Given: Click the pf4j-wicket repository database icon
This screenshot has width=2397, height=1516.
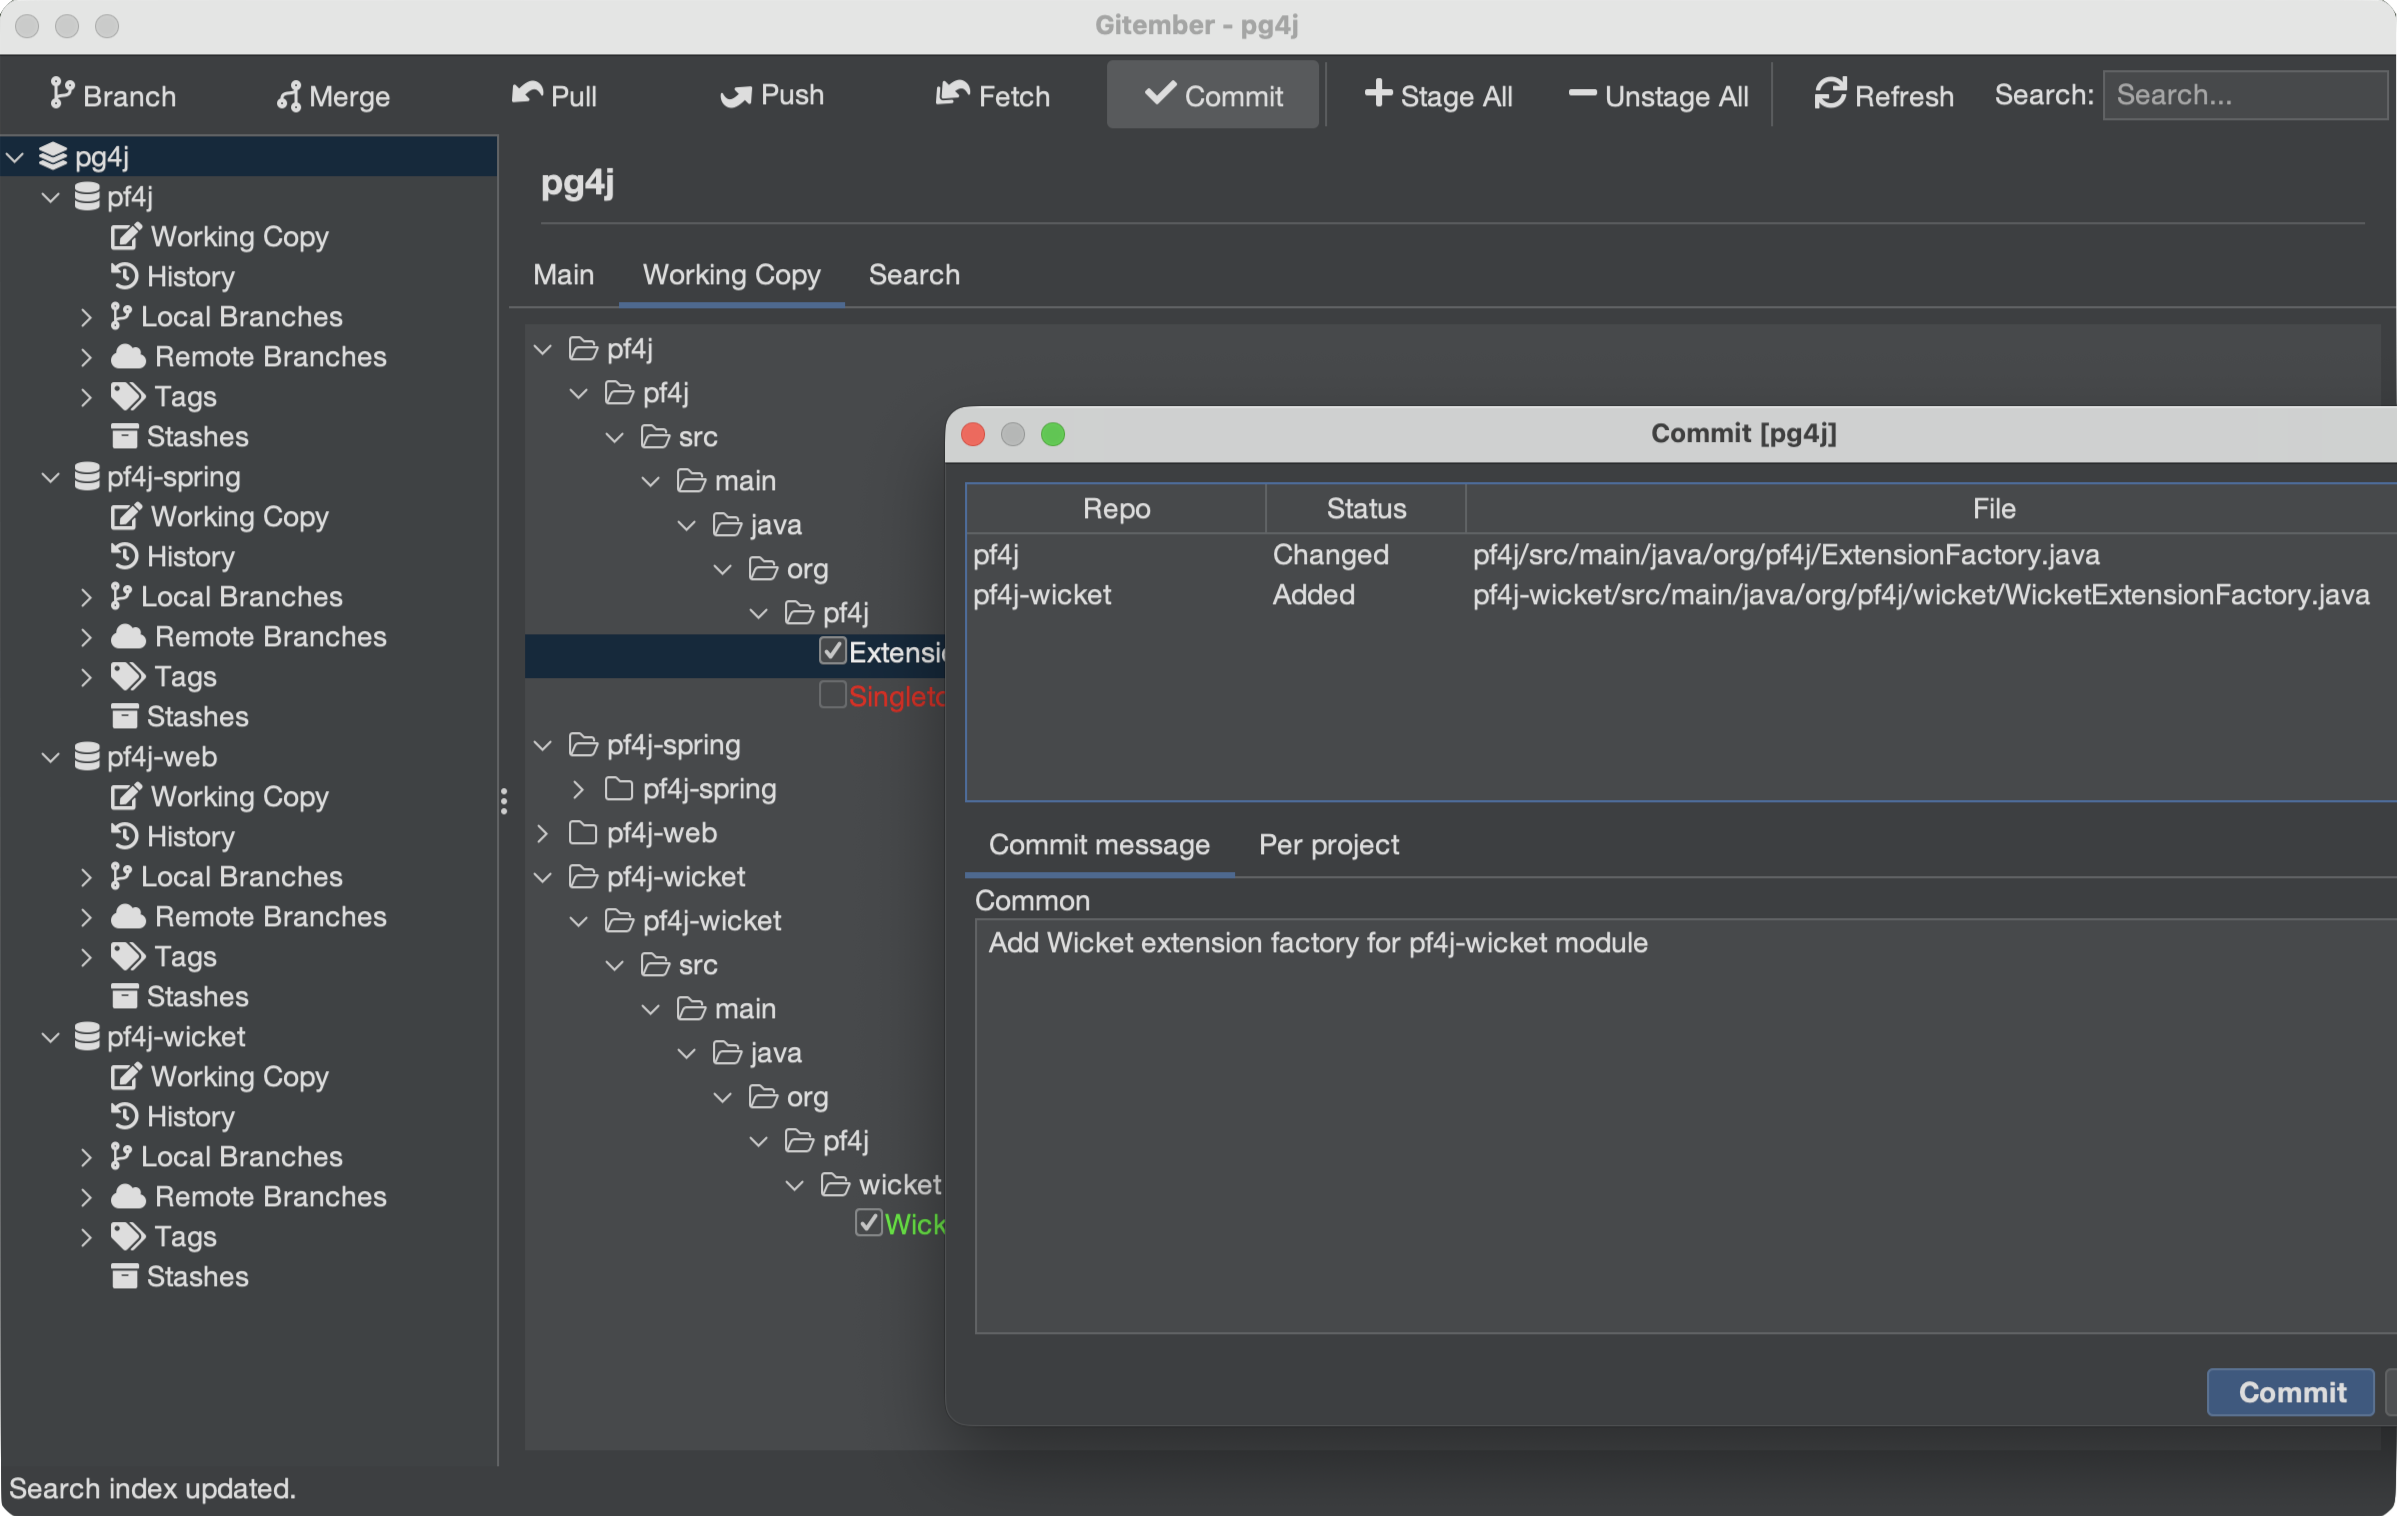Looking at the screenshot, I should pos(87,1036).
